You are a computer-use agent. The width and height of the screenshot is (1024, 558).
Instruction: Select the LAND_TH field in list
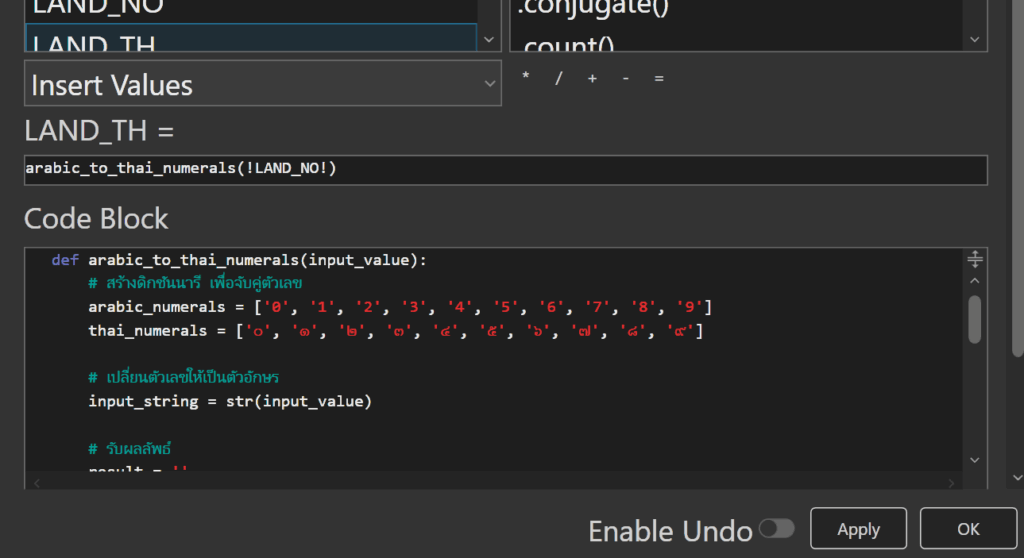[250, 40]
